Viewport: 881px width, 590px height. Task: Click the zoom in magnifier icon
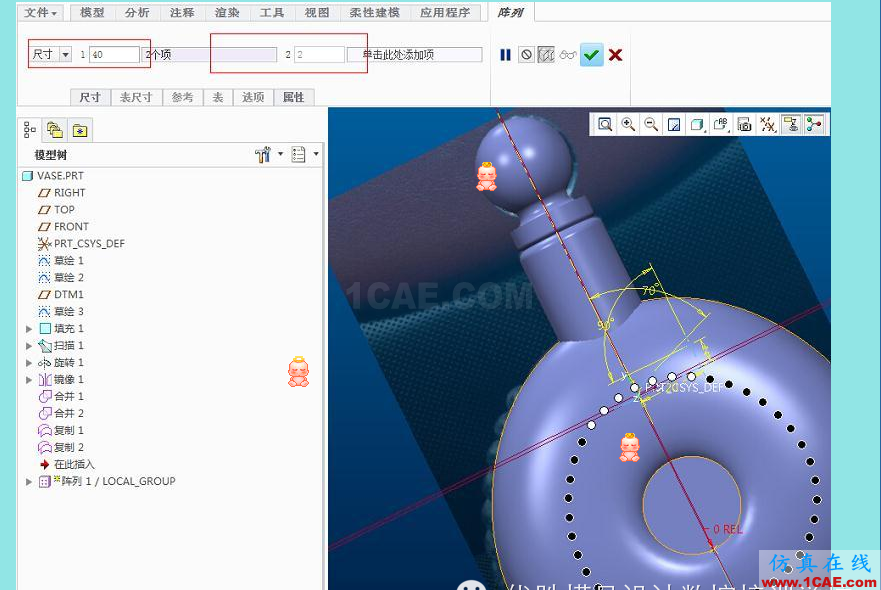(628, 124)
